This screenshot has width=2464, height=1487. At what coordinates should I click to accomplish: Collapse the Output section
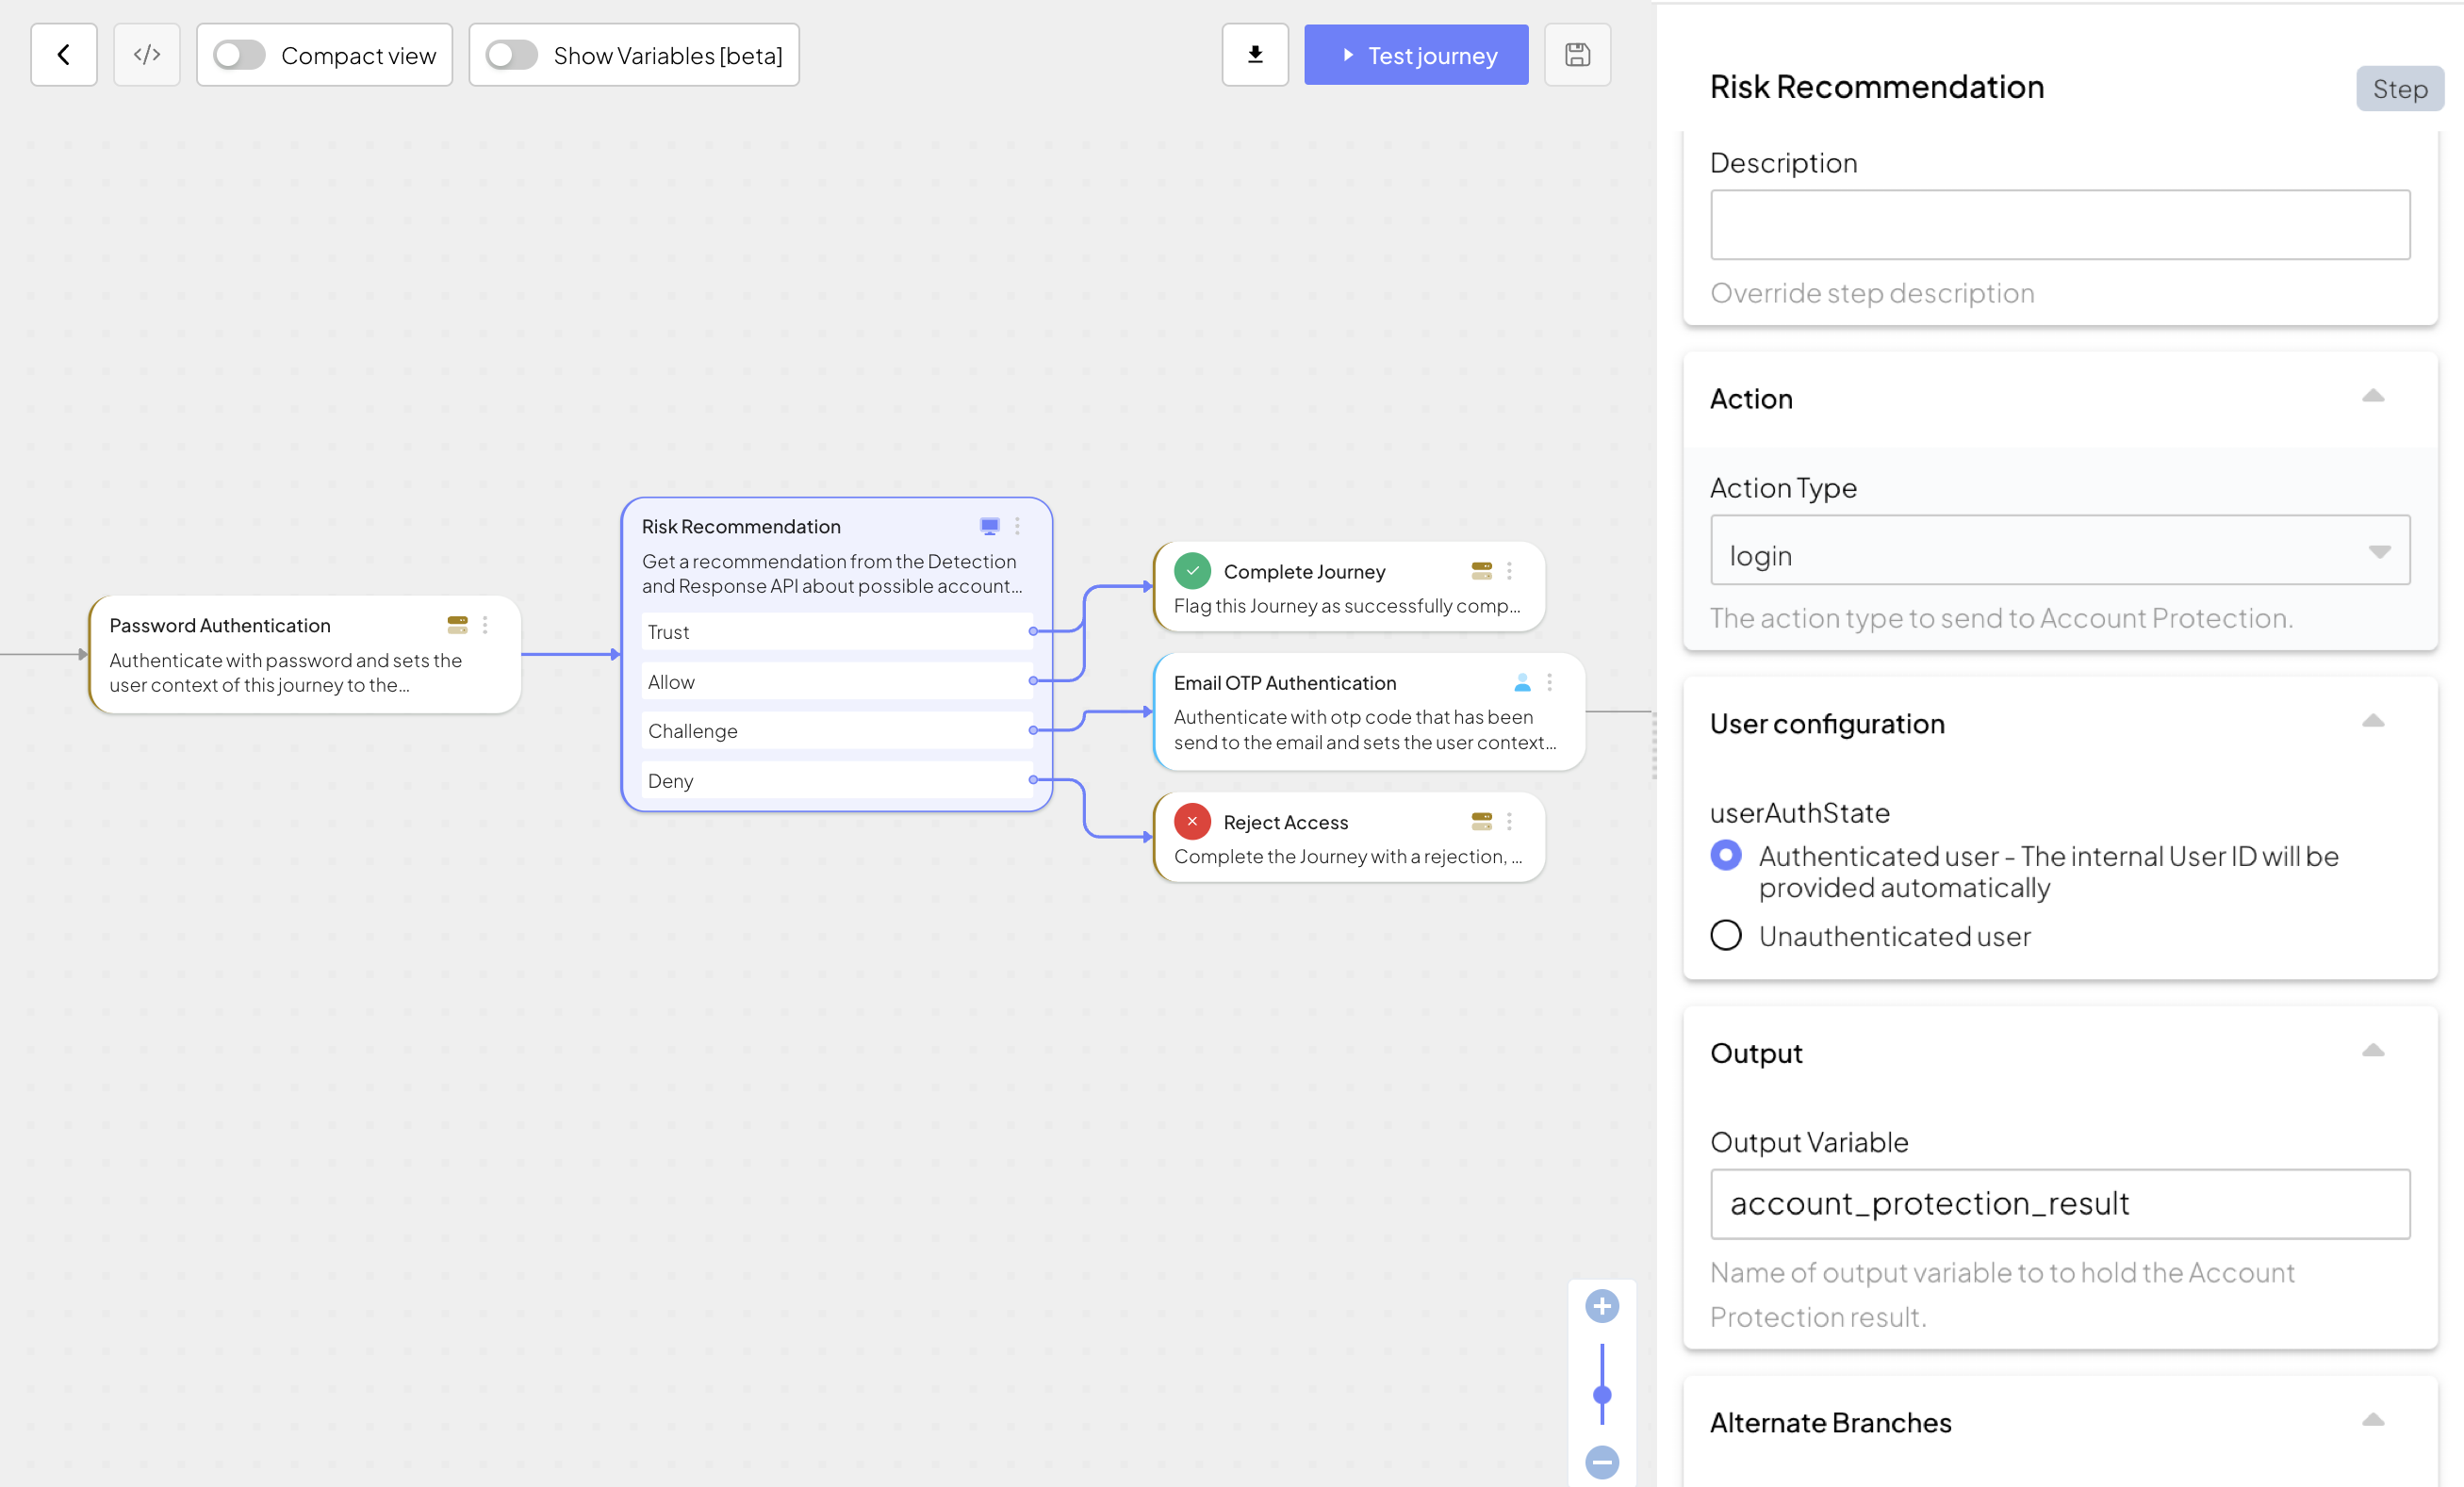click(2373, 1051)
